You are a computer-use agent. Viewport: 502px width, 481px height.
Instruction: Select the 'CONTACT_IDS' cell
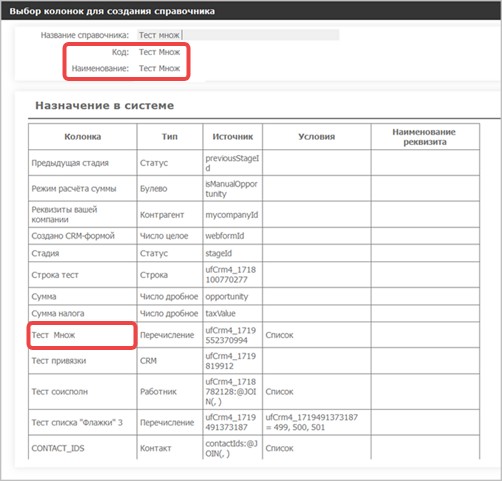tap(83, 448)
